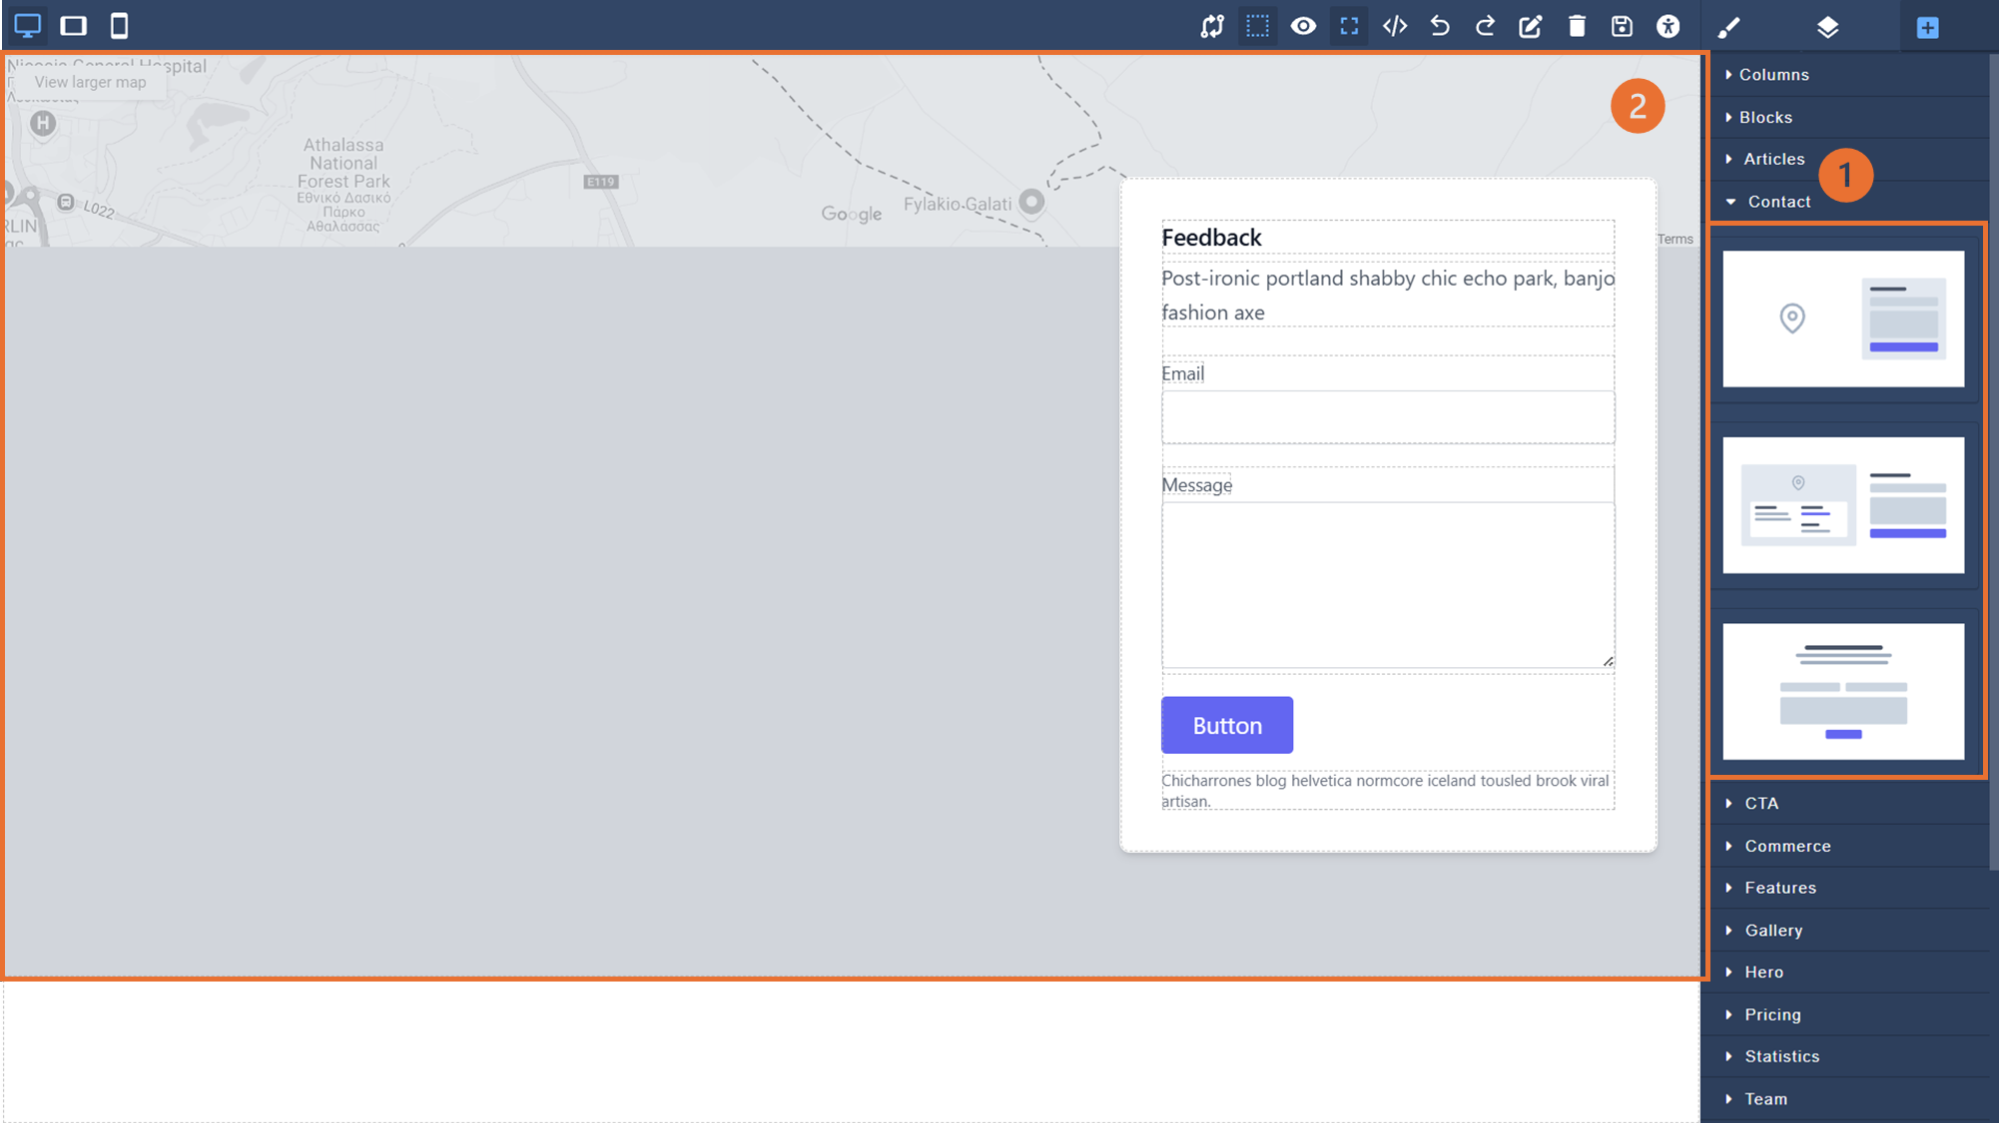The width and height of the screenshot is (1999, 1124).
Task: Click the eye preview icon
Action: coord(1303,26)
